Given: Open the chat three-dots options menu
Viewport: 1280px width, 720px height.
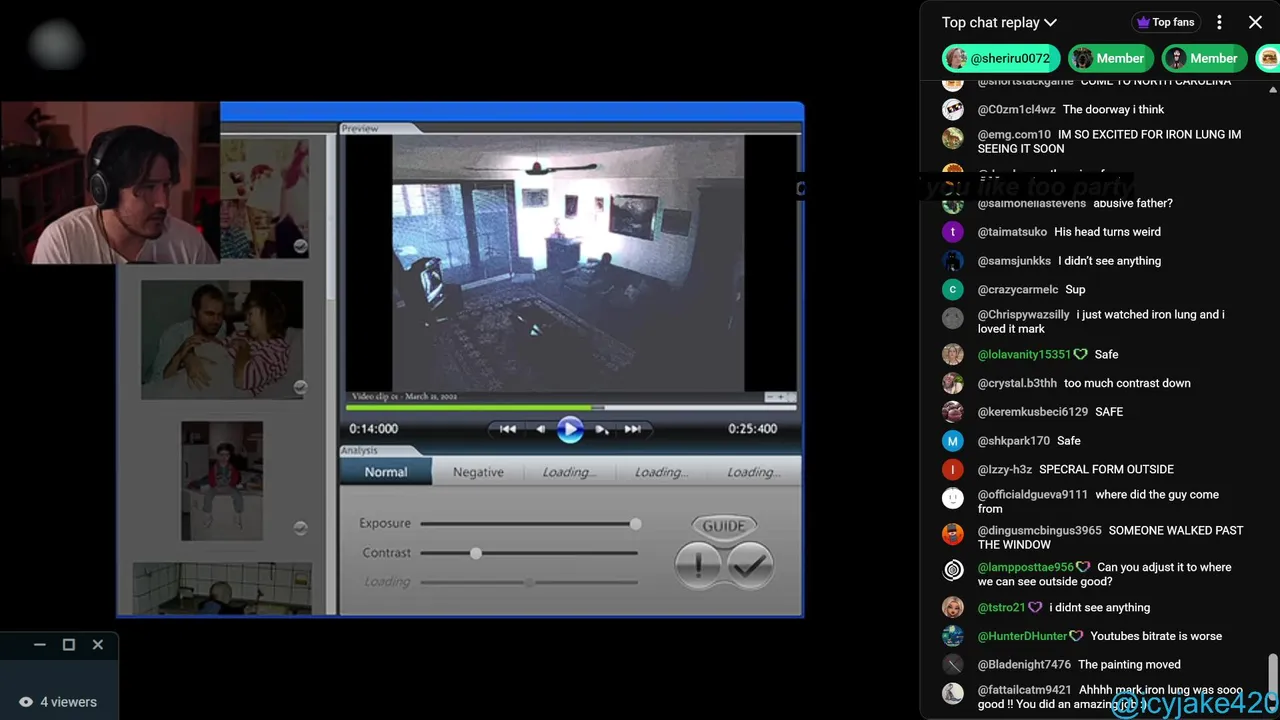Looking at the screenshot, I should click(1219, 22).
